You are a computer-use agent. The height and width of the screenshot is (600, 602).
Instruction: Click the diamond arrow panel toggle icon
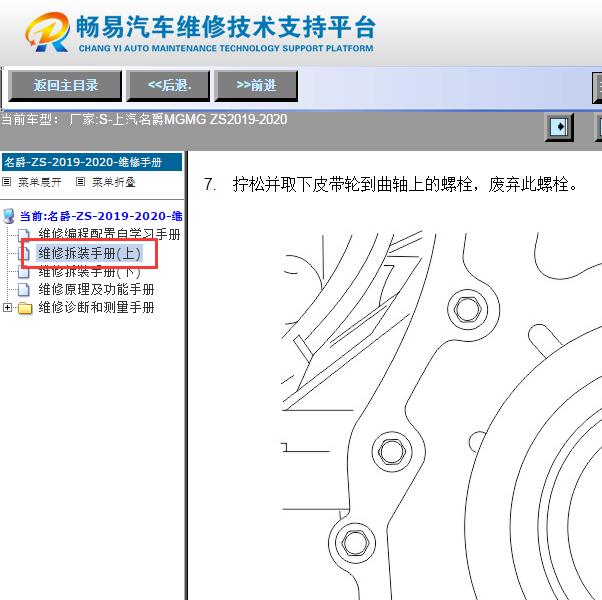559,127
